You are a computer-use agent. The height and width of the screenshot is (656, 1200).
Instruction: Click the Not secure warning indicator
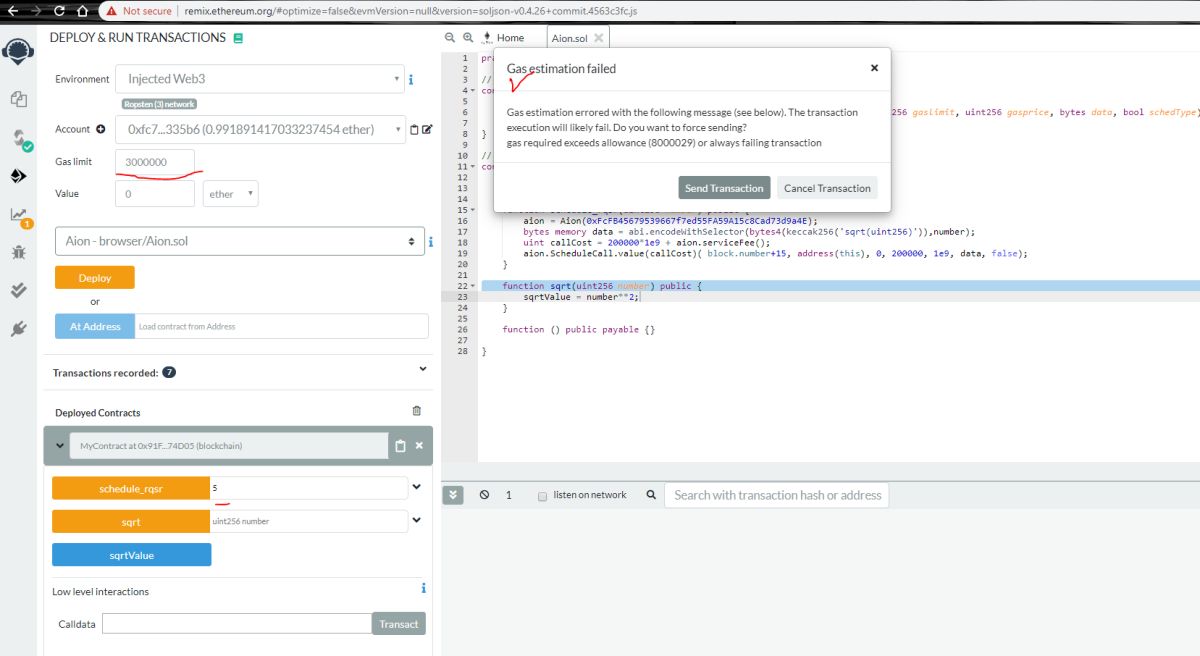pos(139,11)
